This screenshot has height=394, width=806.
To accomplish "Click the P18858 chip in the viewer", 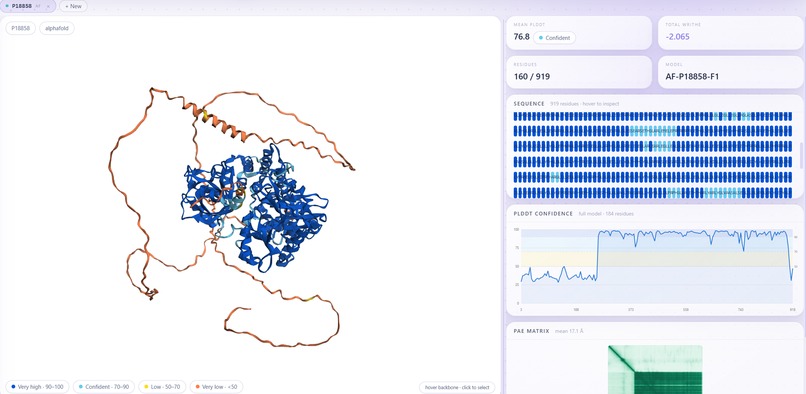I will click(21, 28).
